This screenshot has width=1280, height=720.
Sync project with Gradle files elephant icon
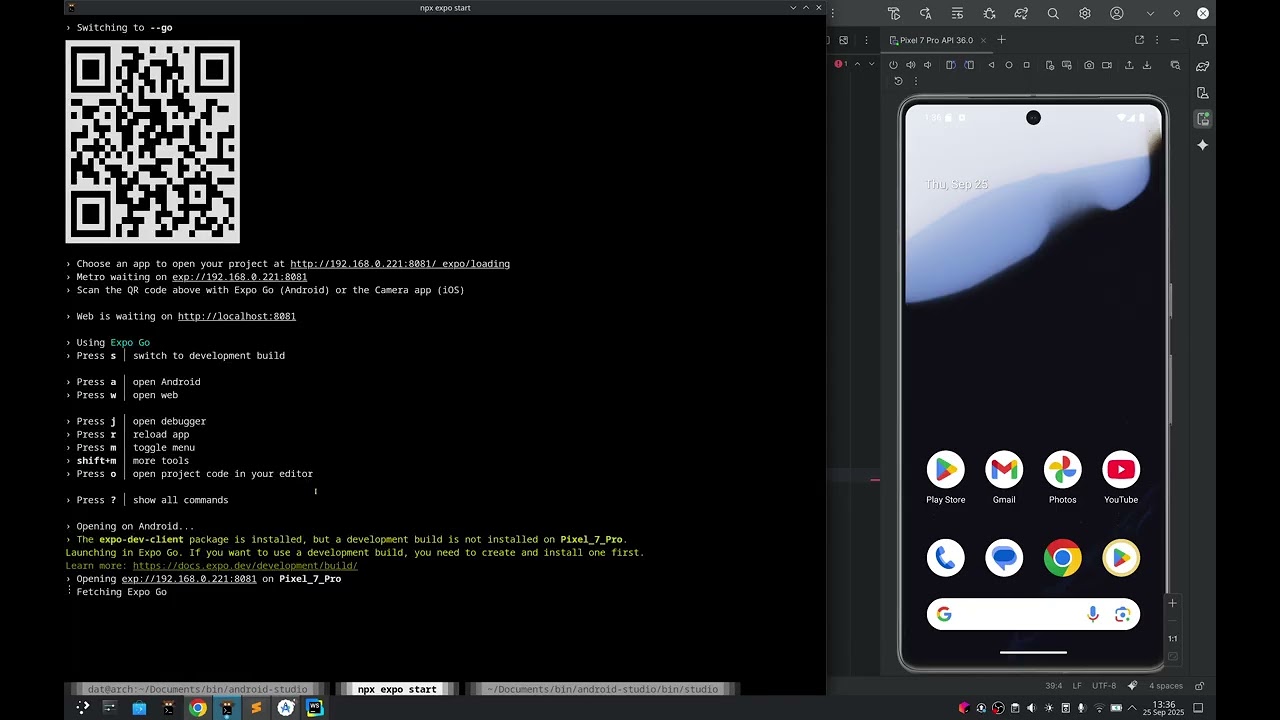(x=1021, y=14)
